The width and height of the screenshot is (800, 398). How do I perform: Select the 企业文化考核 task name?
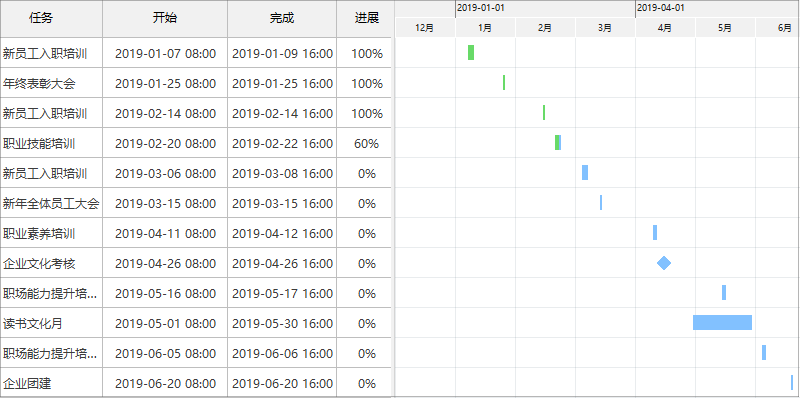[39, 264]
